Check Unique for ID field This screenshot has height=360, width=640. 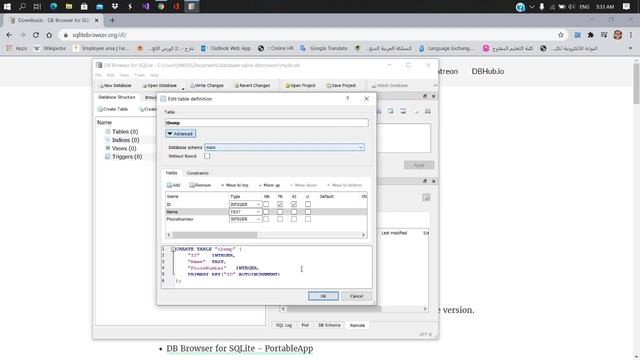[308, 204]
